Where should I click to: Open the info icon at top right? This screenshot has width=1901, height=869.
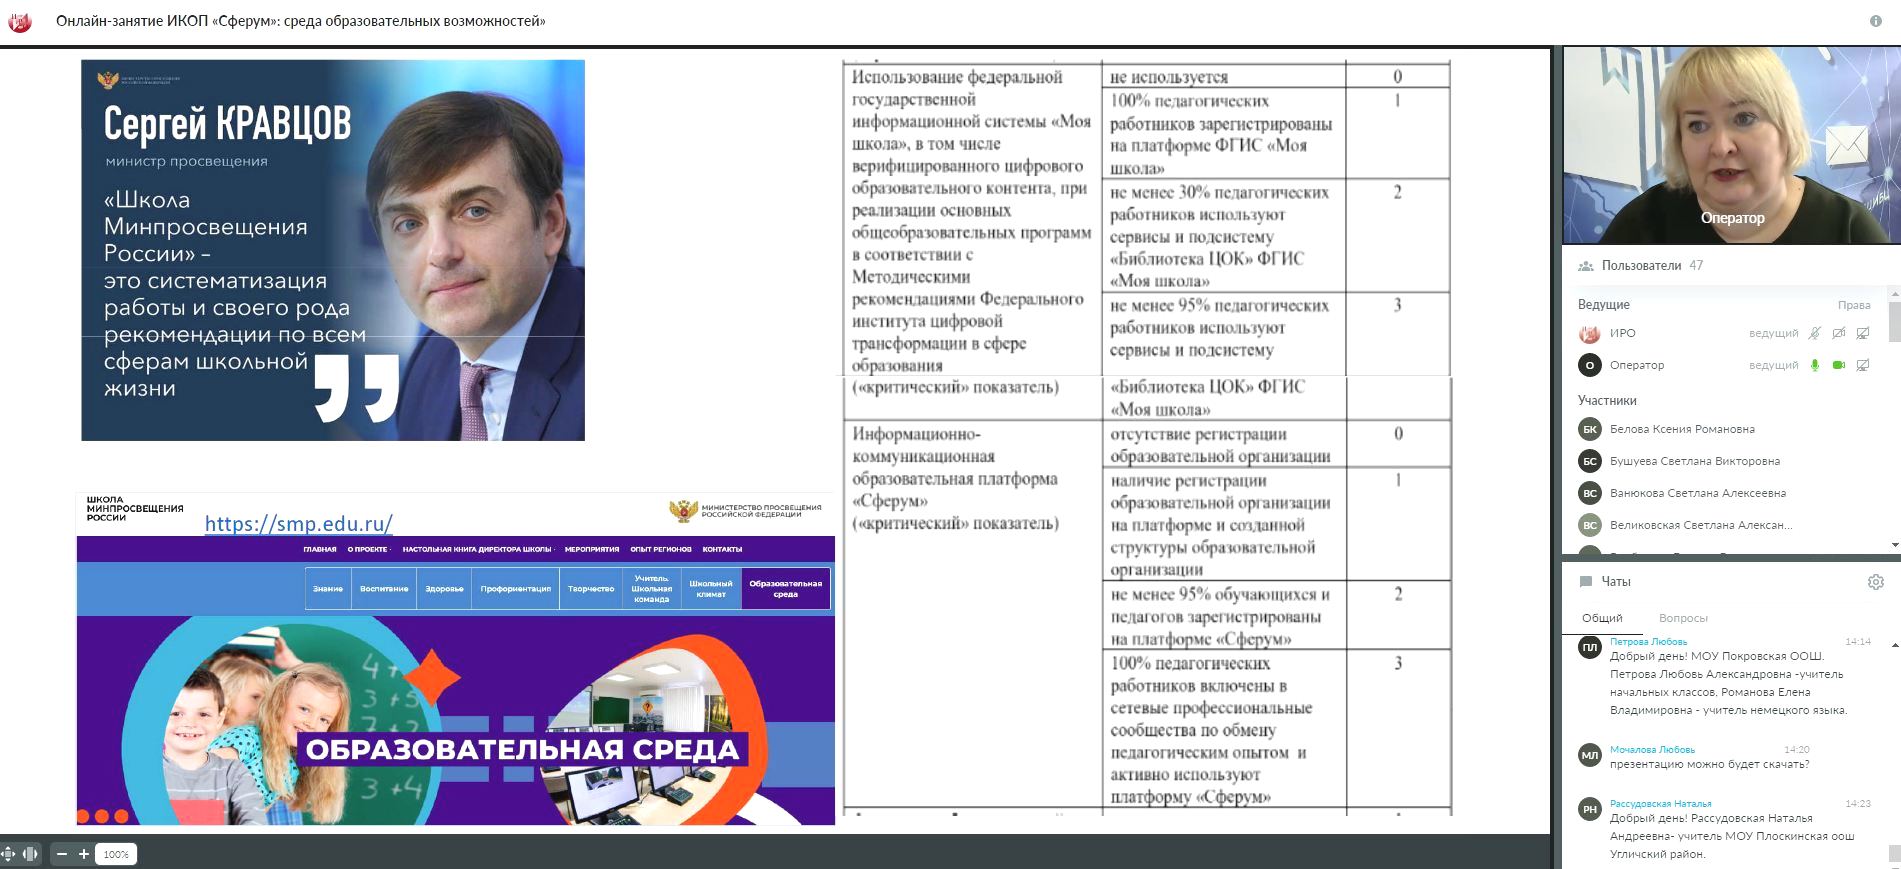tap(1876, 21)
